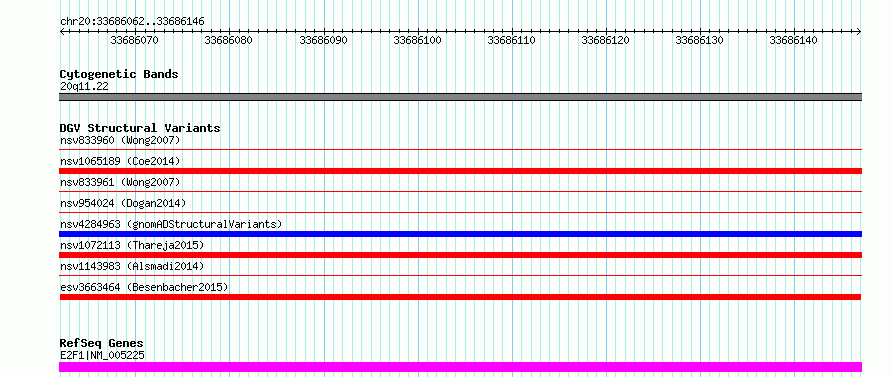Click ruler position 33686120
Screen dimensions: 890x377
click(606, 40)
